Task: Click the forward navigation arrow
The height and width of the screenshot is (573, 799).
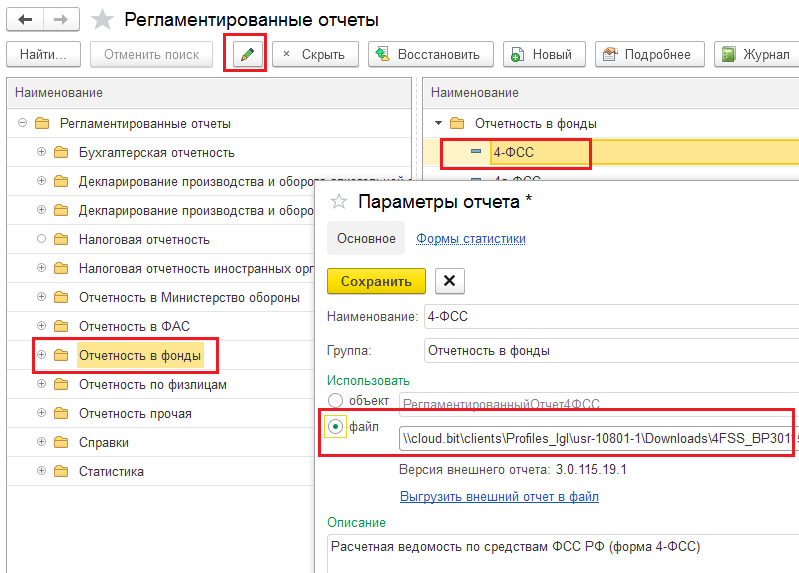Action: point(60,20)
